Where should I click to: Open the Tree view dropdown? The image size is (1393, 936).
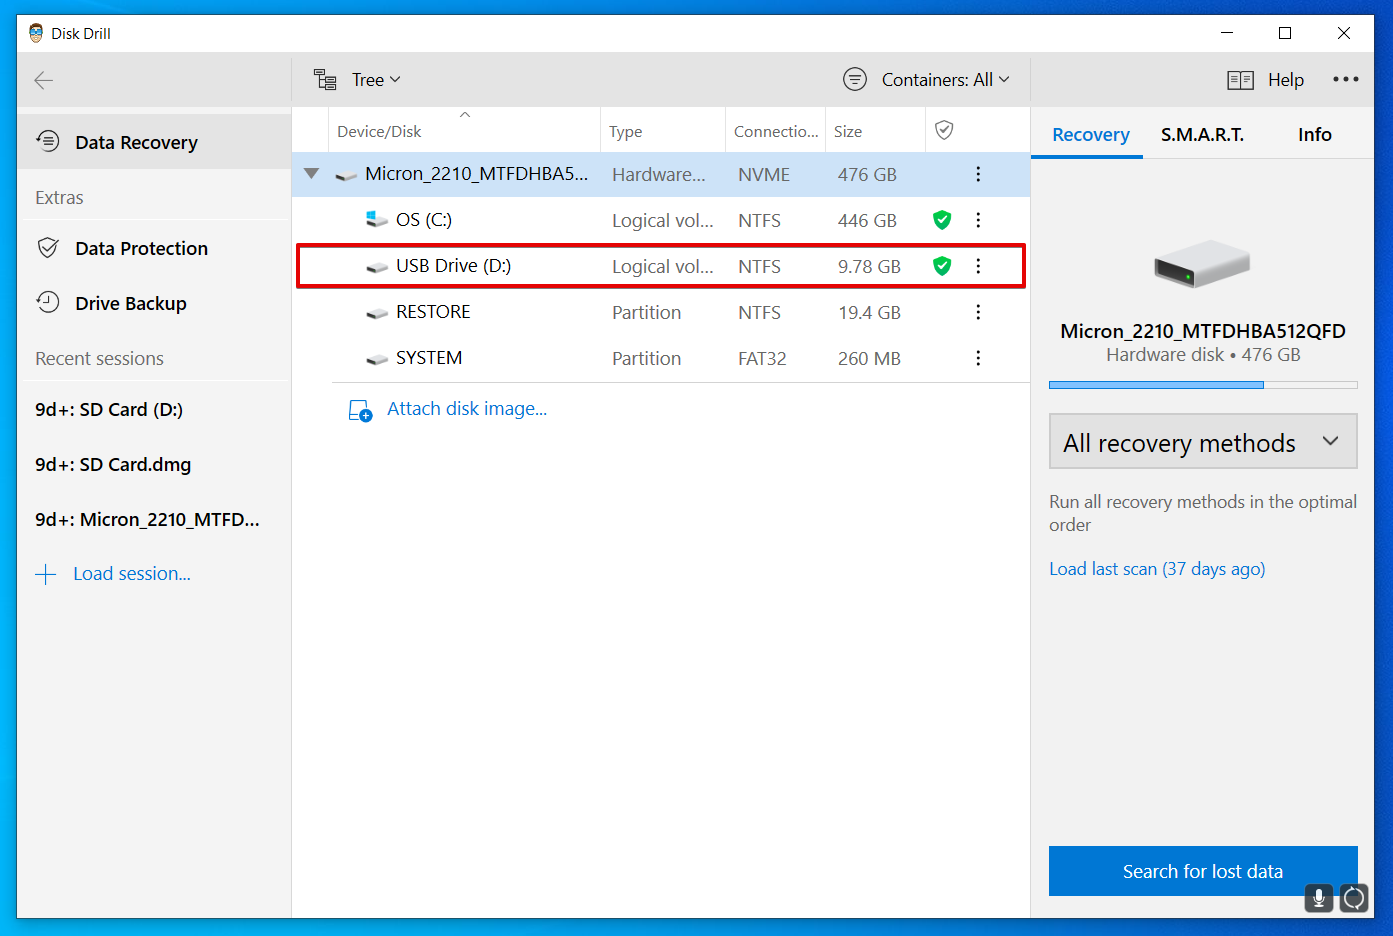pyautogui.click(x=376, y=80)
